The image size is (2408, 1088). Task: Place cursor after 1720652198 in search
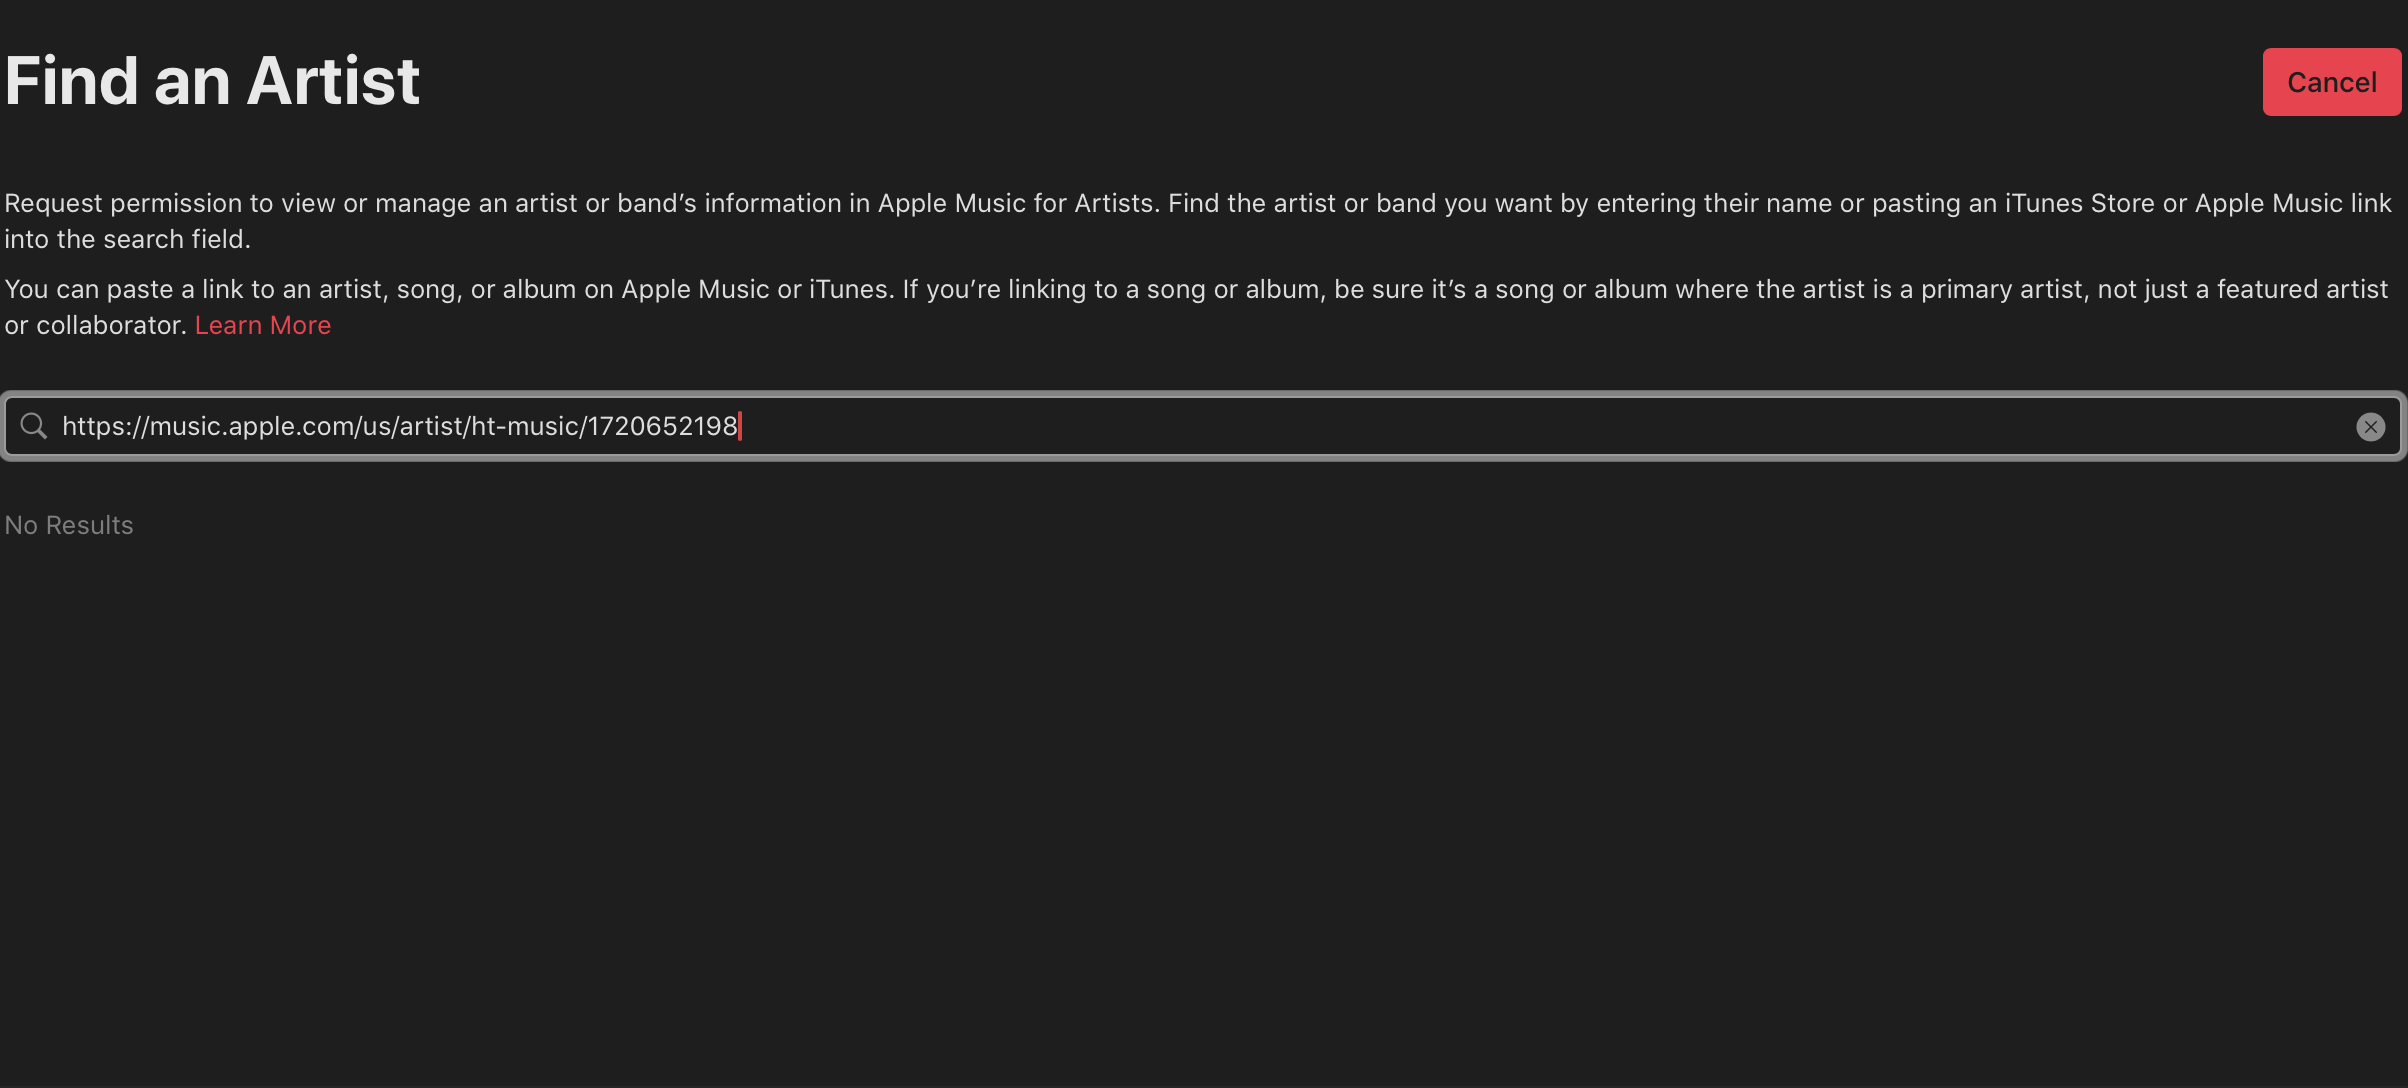tap(739, 427)
